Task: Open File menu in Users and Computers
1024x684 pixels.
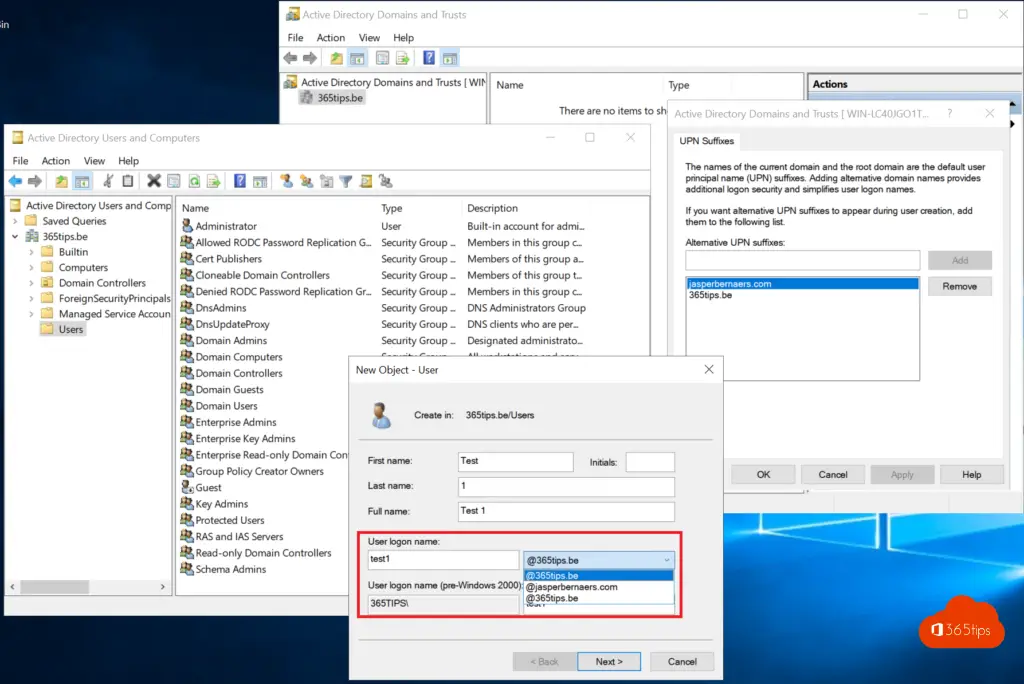Action: point(20,161)
